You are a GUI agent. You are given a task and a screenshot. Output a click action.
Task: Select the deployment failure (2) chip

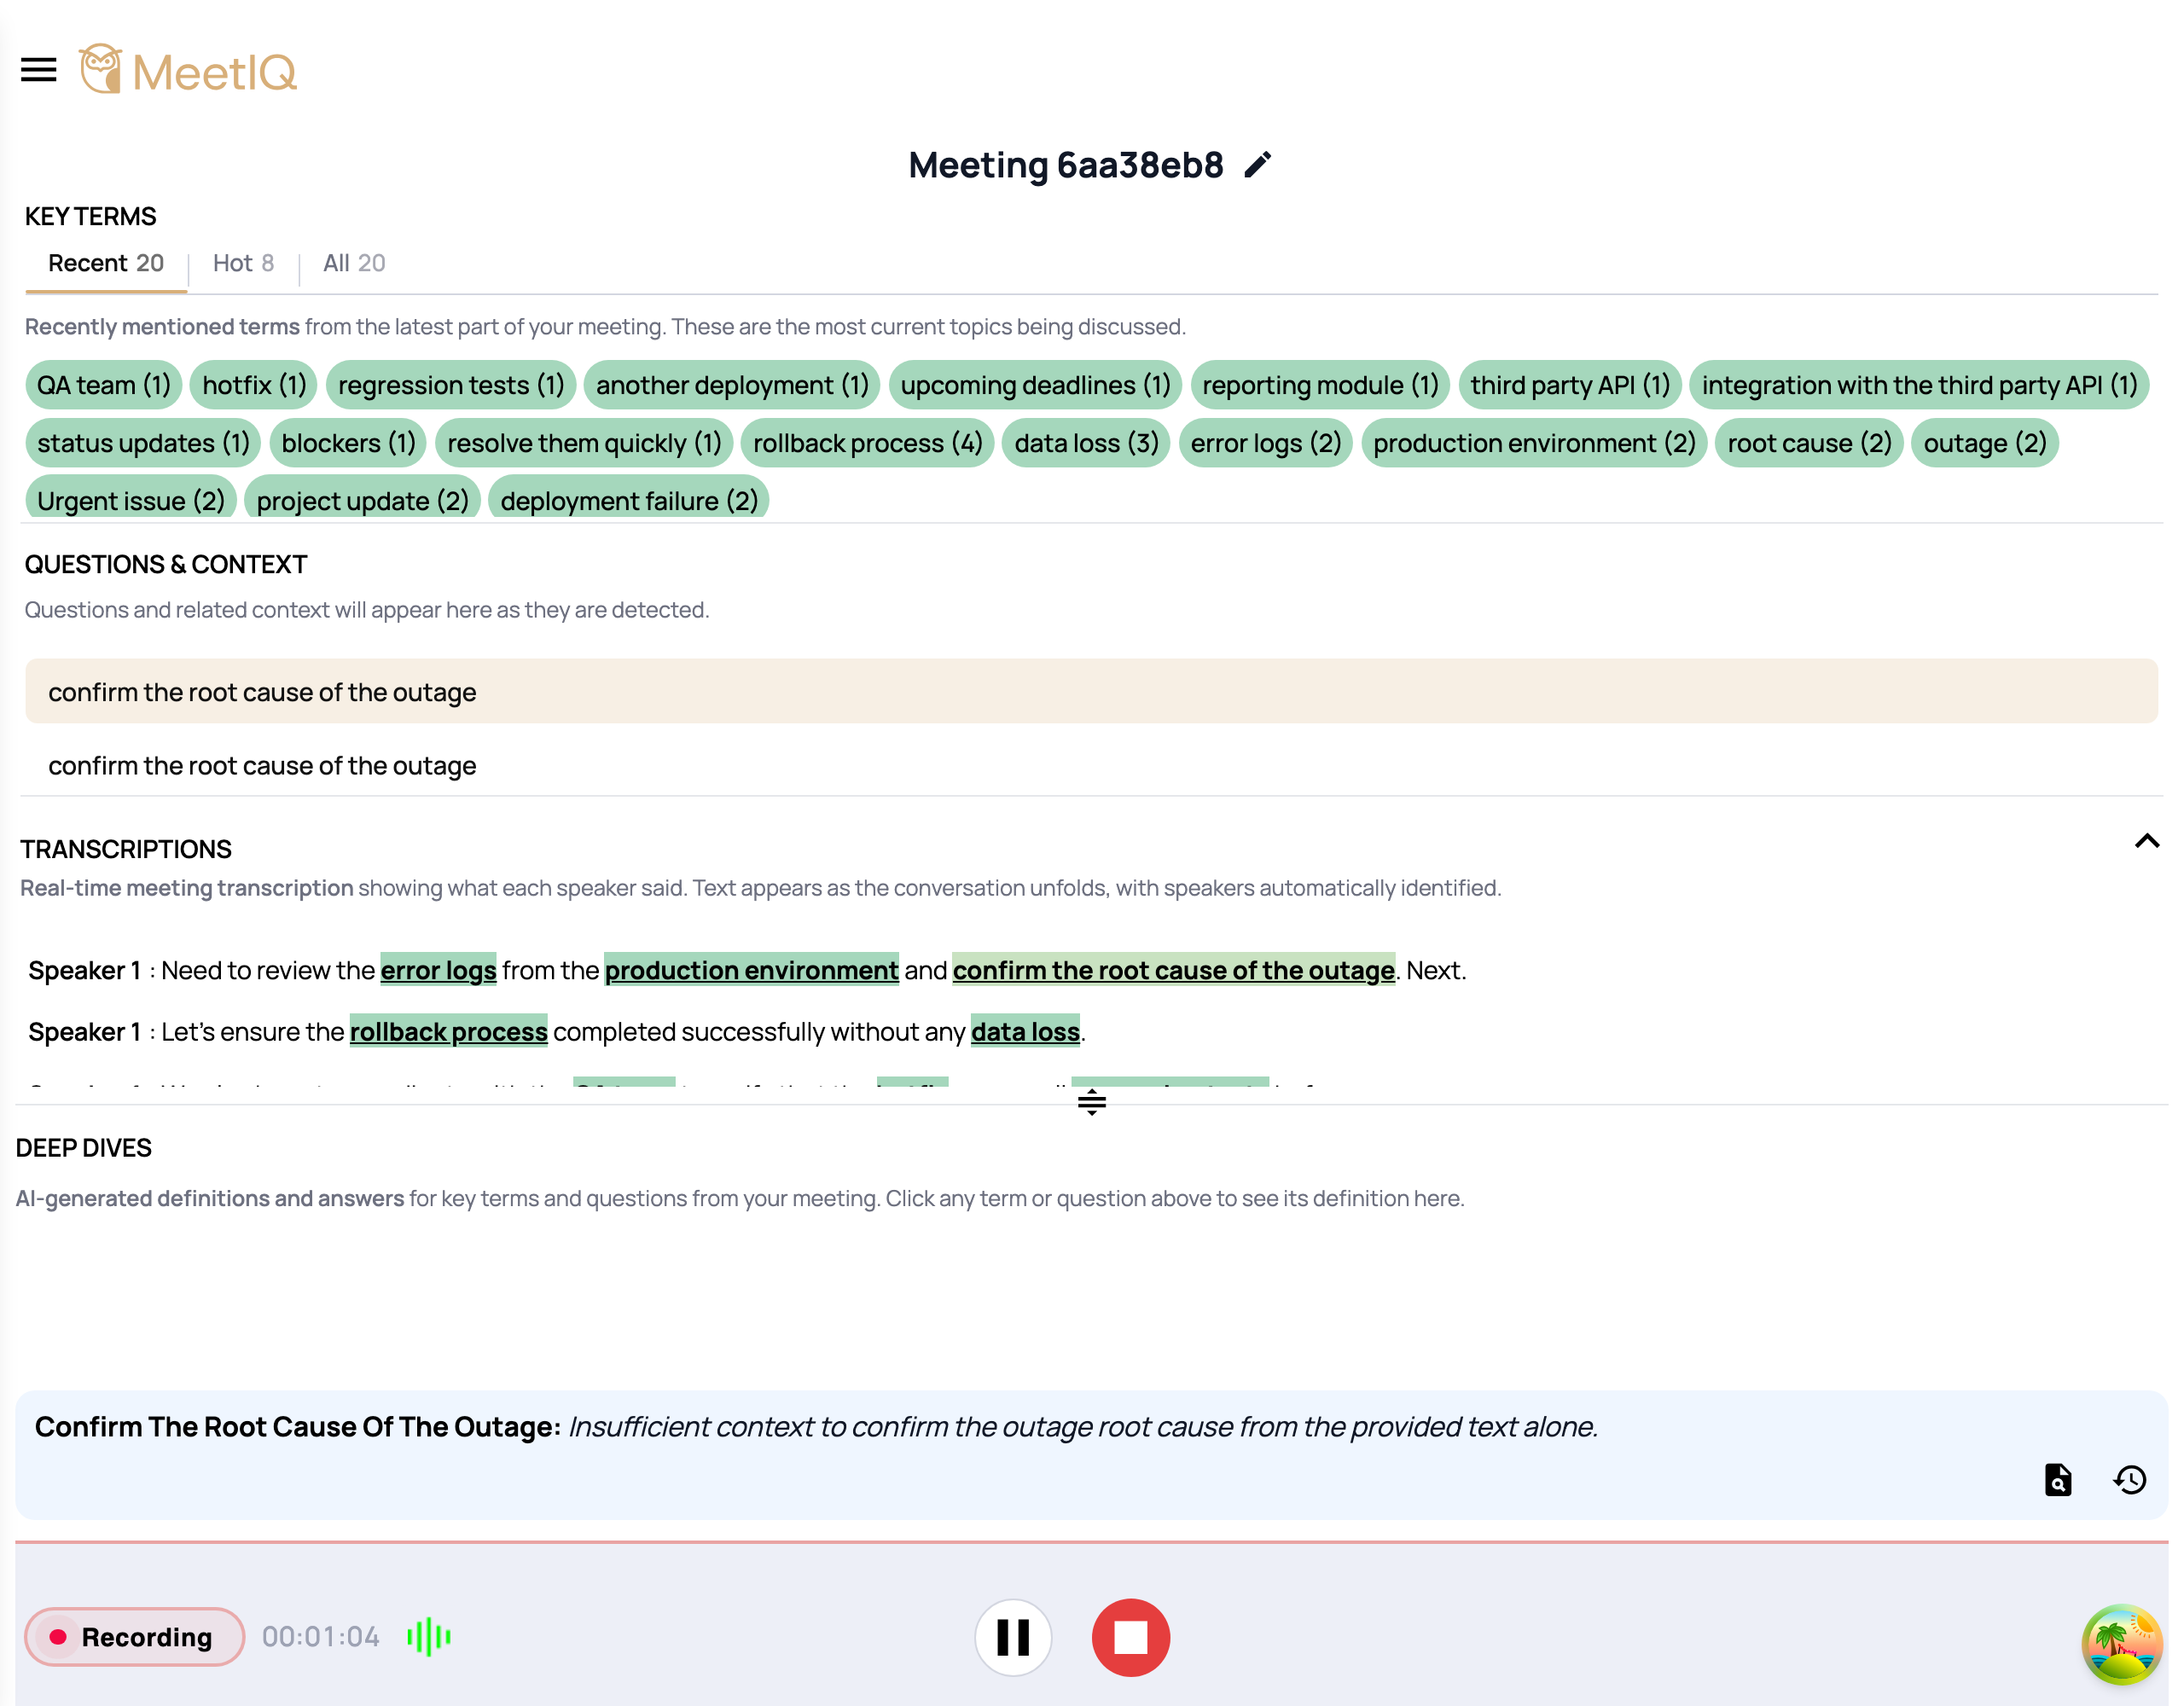629,499
